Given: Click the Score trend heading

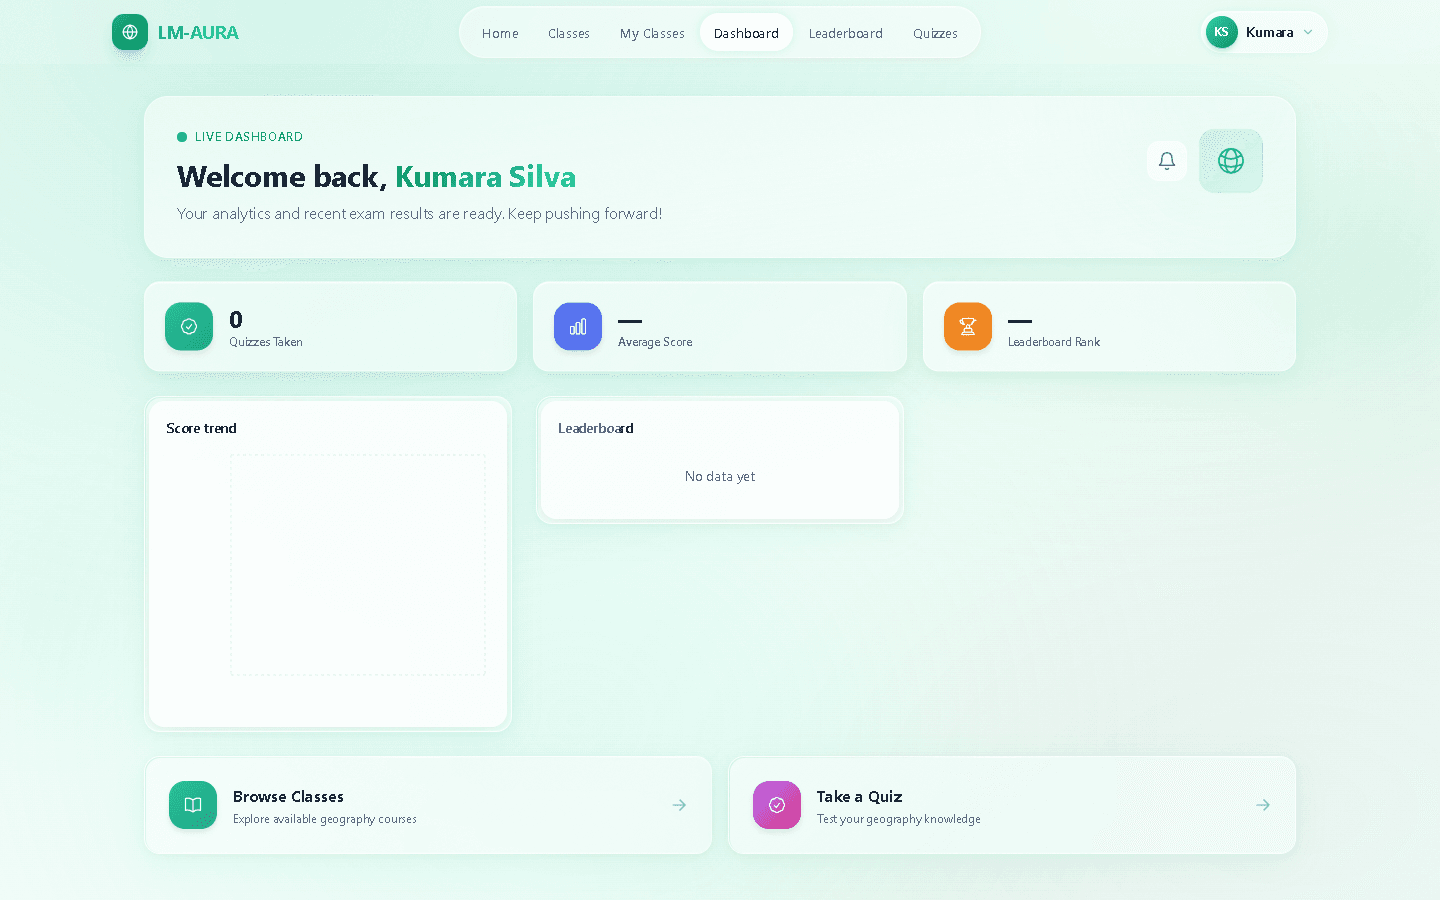Looking at the screenshot, I should pos(201,428).
